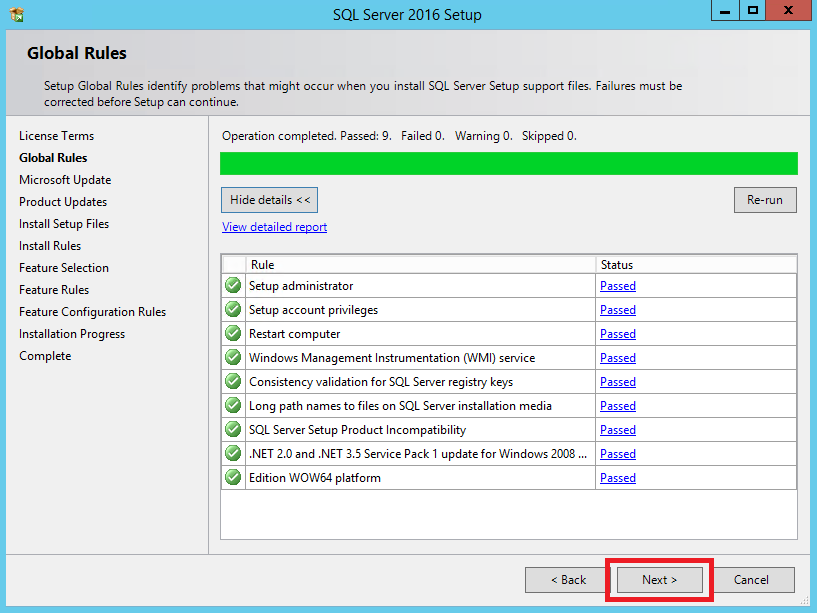Select the 'Restart computer' rule text
The image size is (817, 613).
294,334
